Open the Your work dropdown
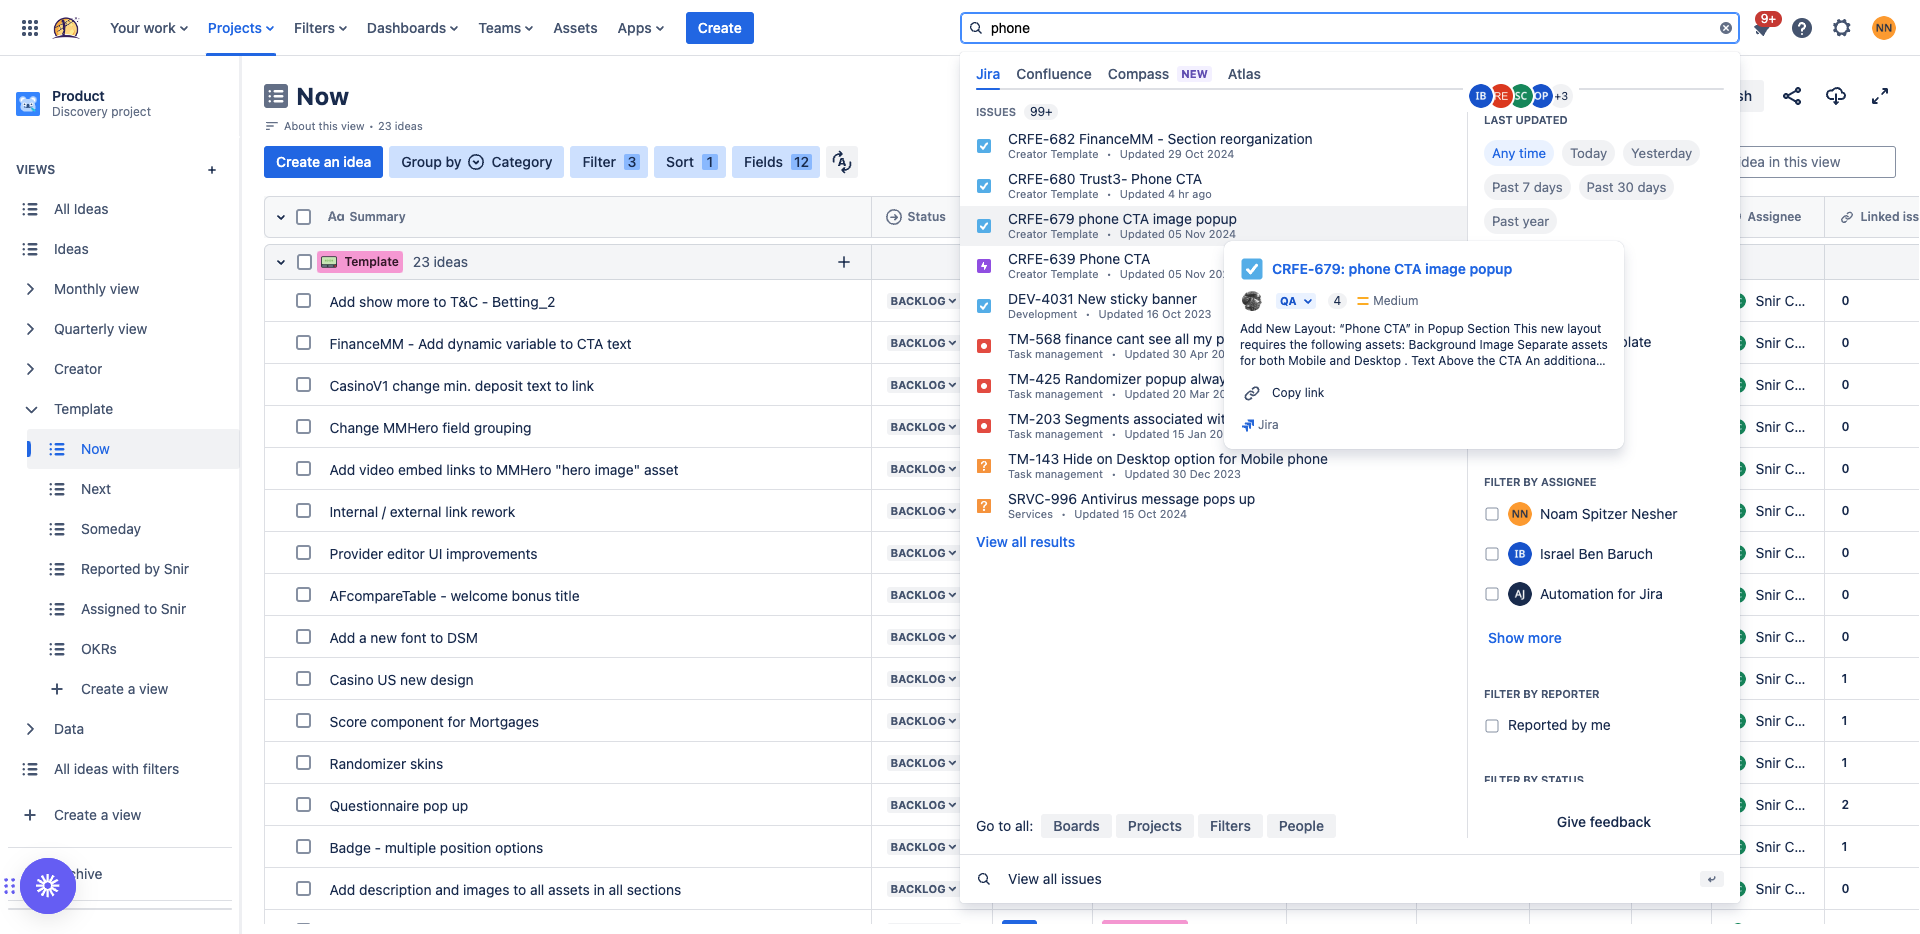The image size is (1920, 934). [148, 28]
